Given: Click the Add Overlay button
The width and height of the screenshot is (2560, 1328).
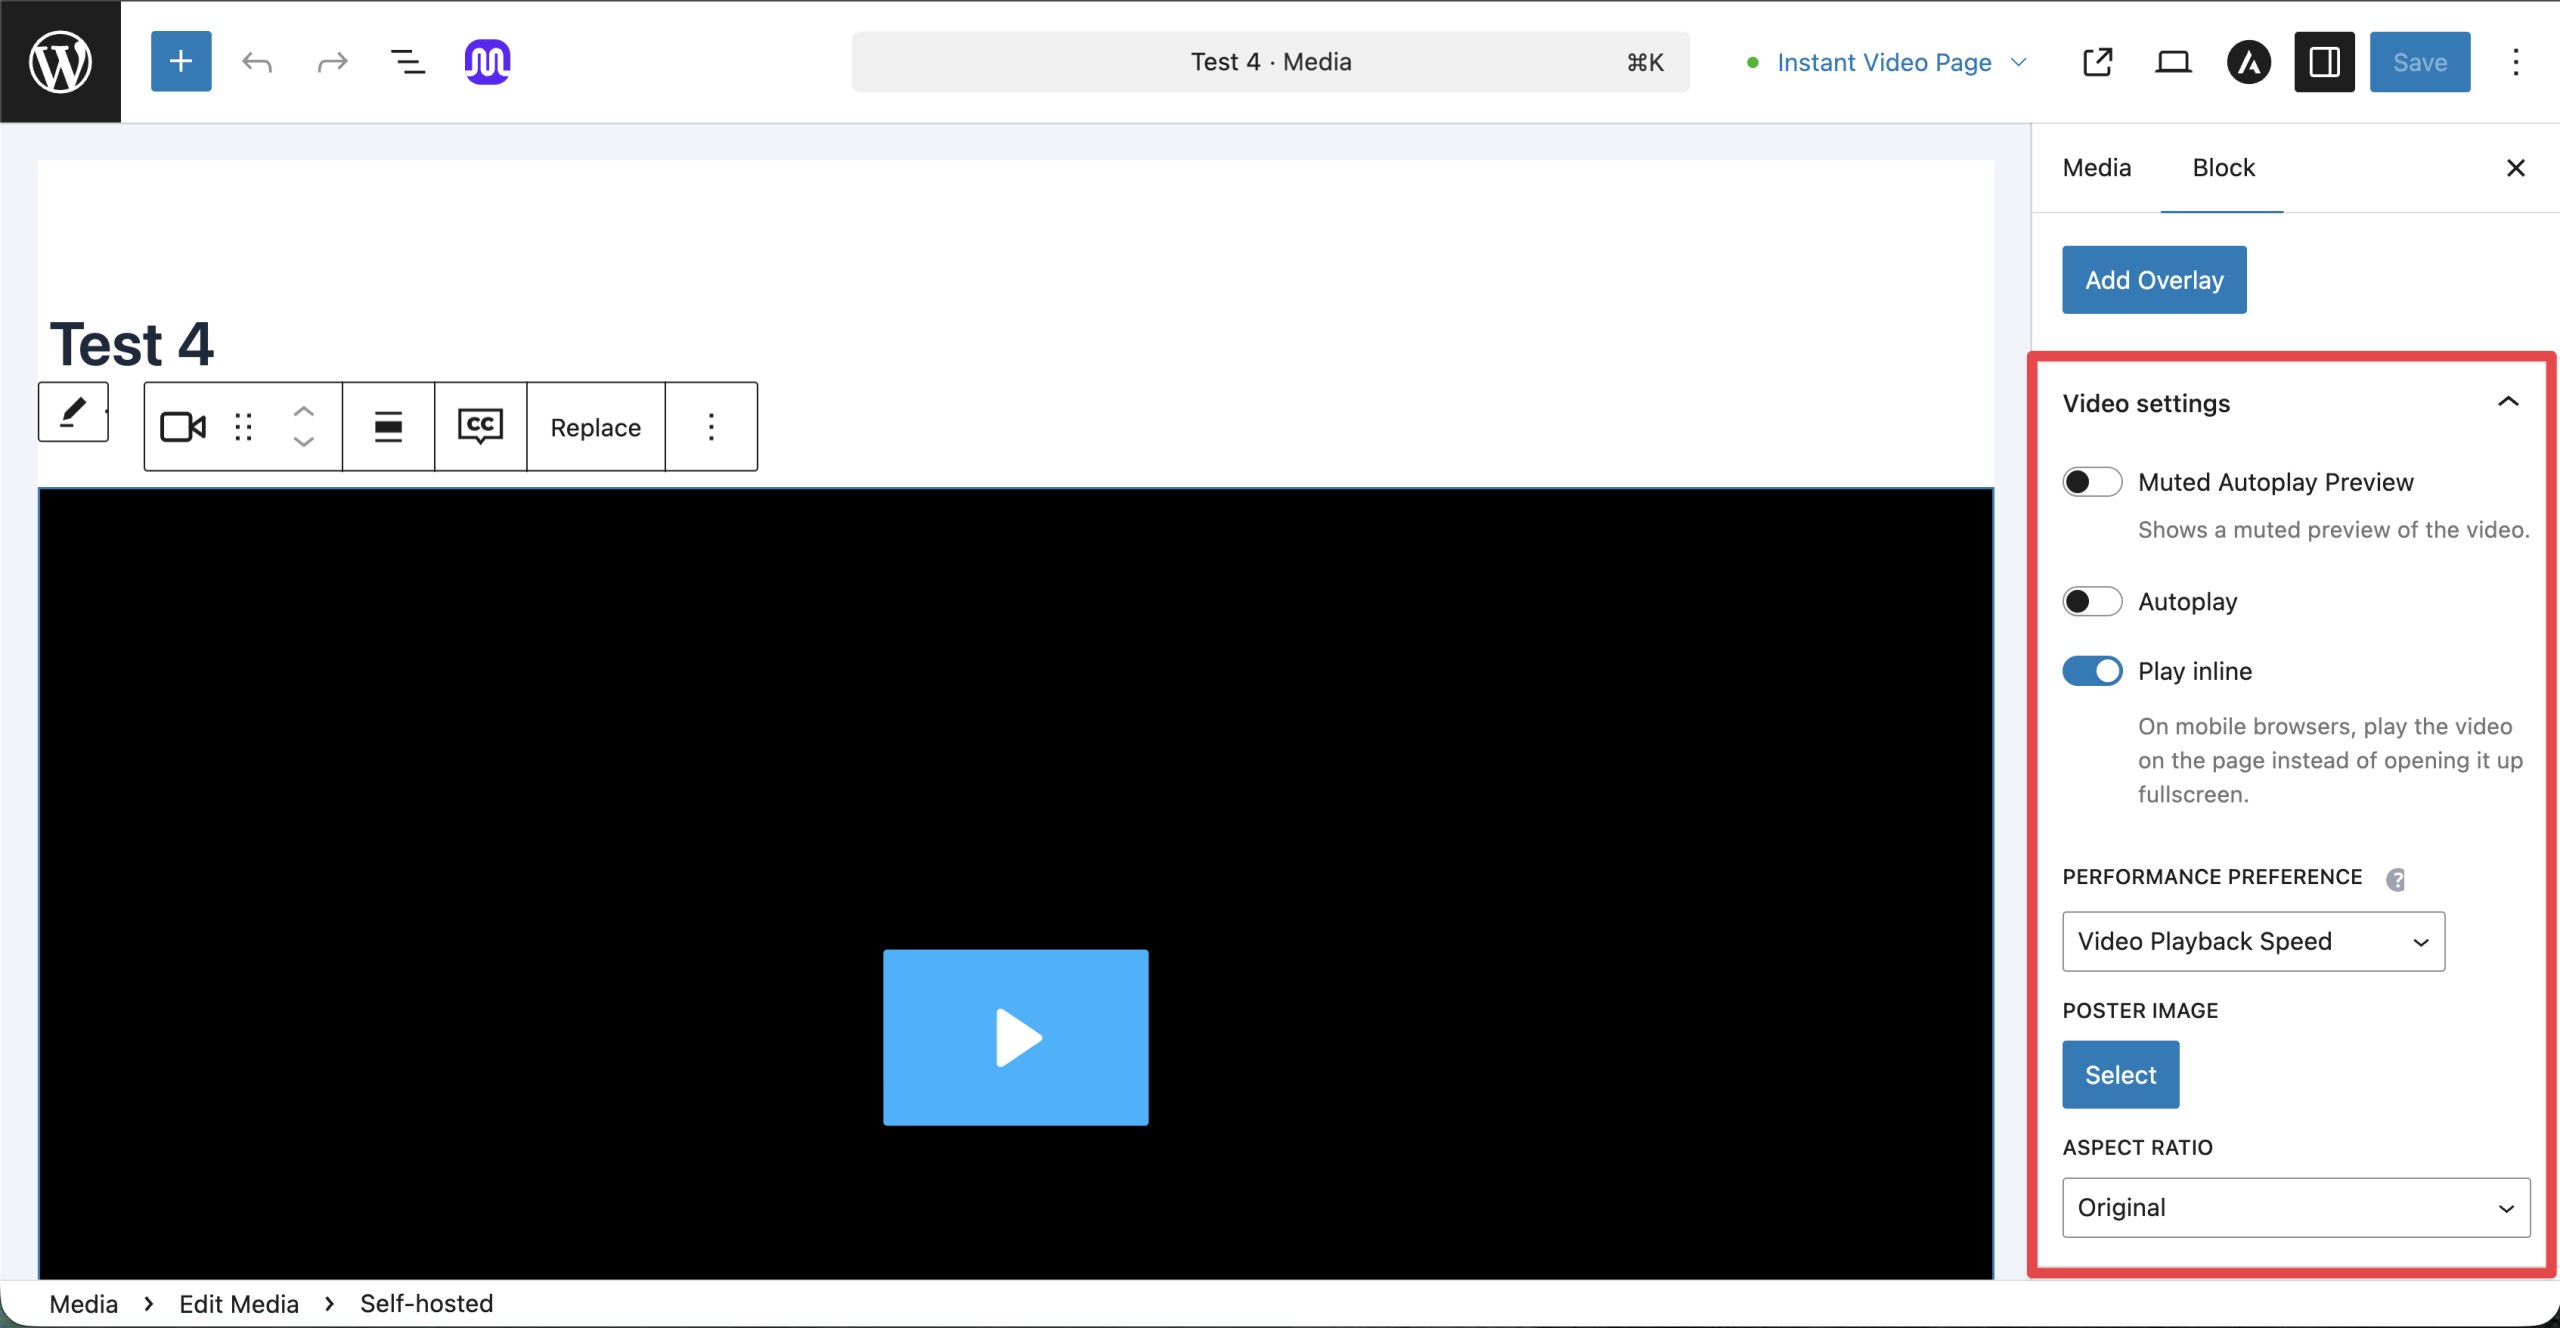Looking at the screenshot, I should [2153, 279].
